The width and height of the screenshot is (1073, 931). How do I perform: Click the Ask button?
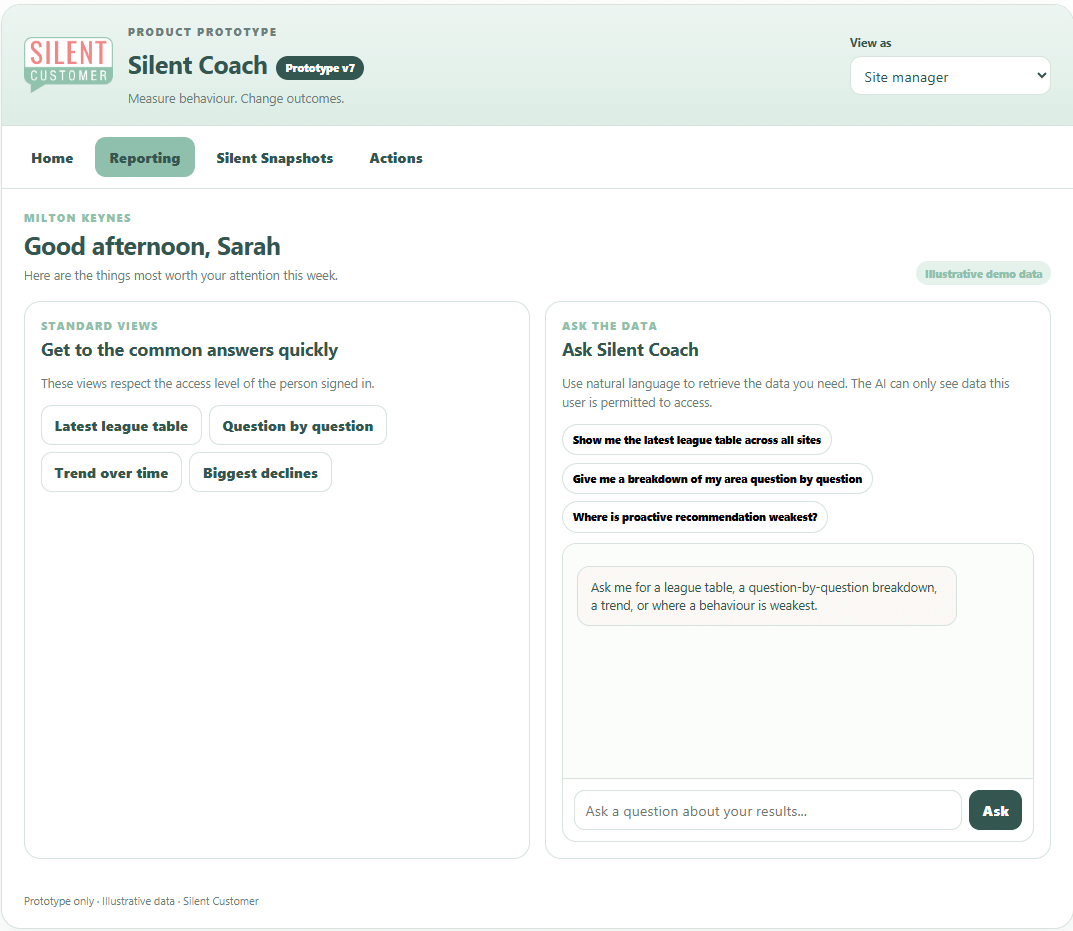pyautogui.click(x=995, y=811)
